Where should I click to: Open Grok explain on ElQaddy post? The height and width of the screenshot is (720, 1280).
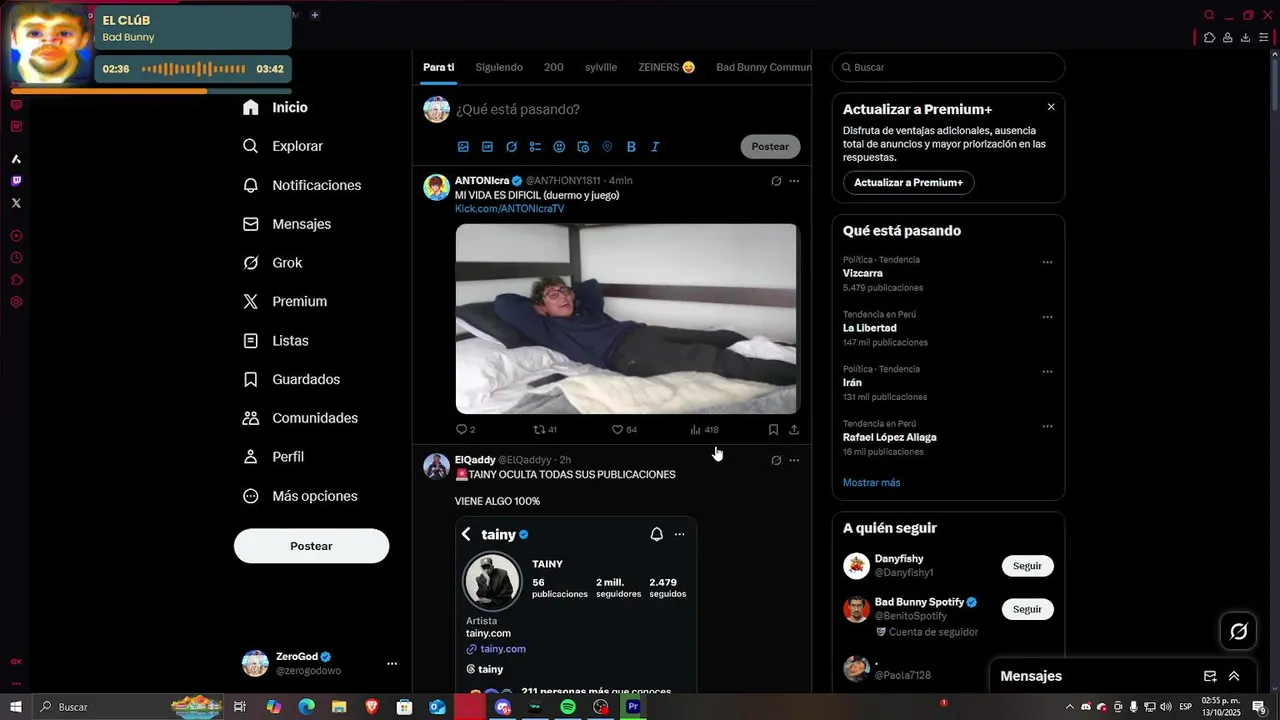point(776,460)
